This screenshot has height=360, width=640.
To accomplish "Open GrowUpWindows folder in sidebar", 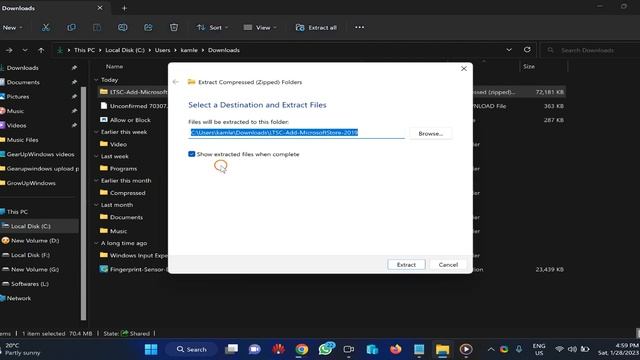I will 31,183.
